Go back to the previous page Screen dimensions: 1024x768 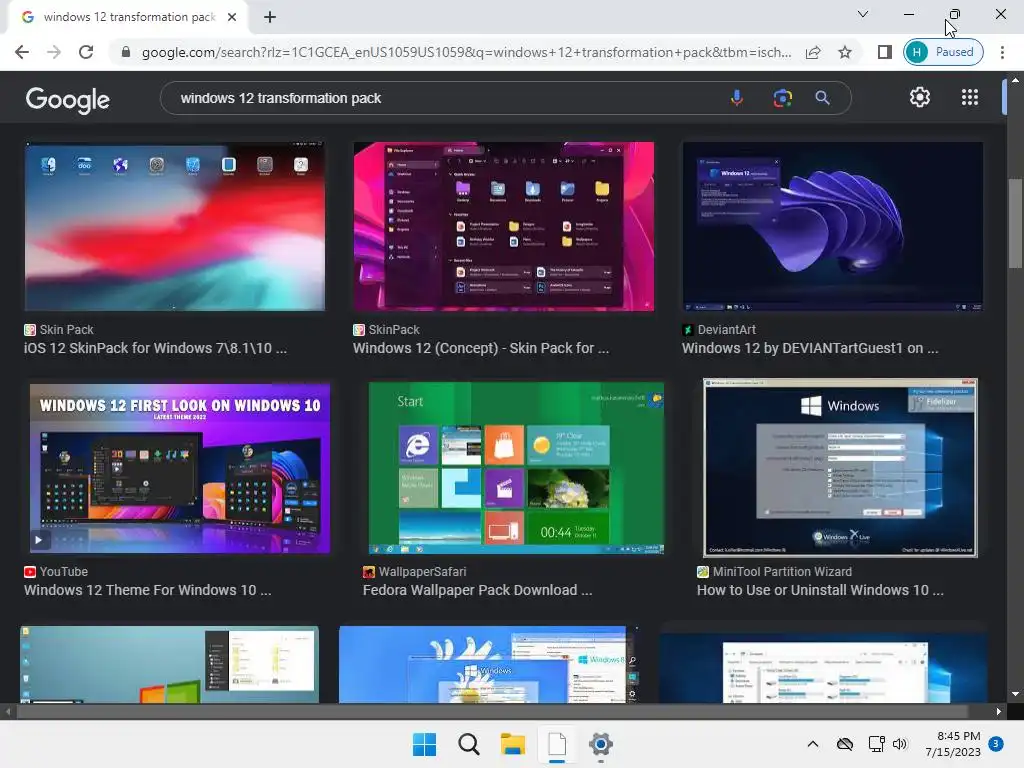(22, 52)
